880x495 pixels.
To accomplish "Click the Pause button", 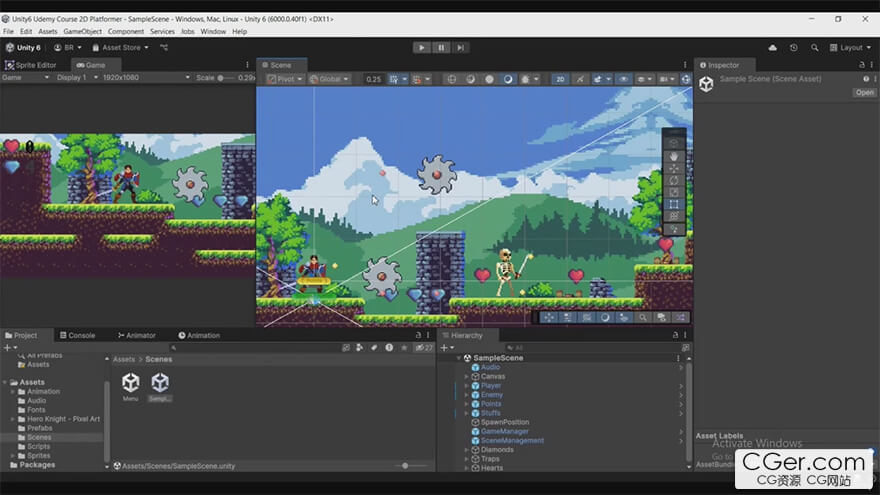I will (x=441, y=48).
